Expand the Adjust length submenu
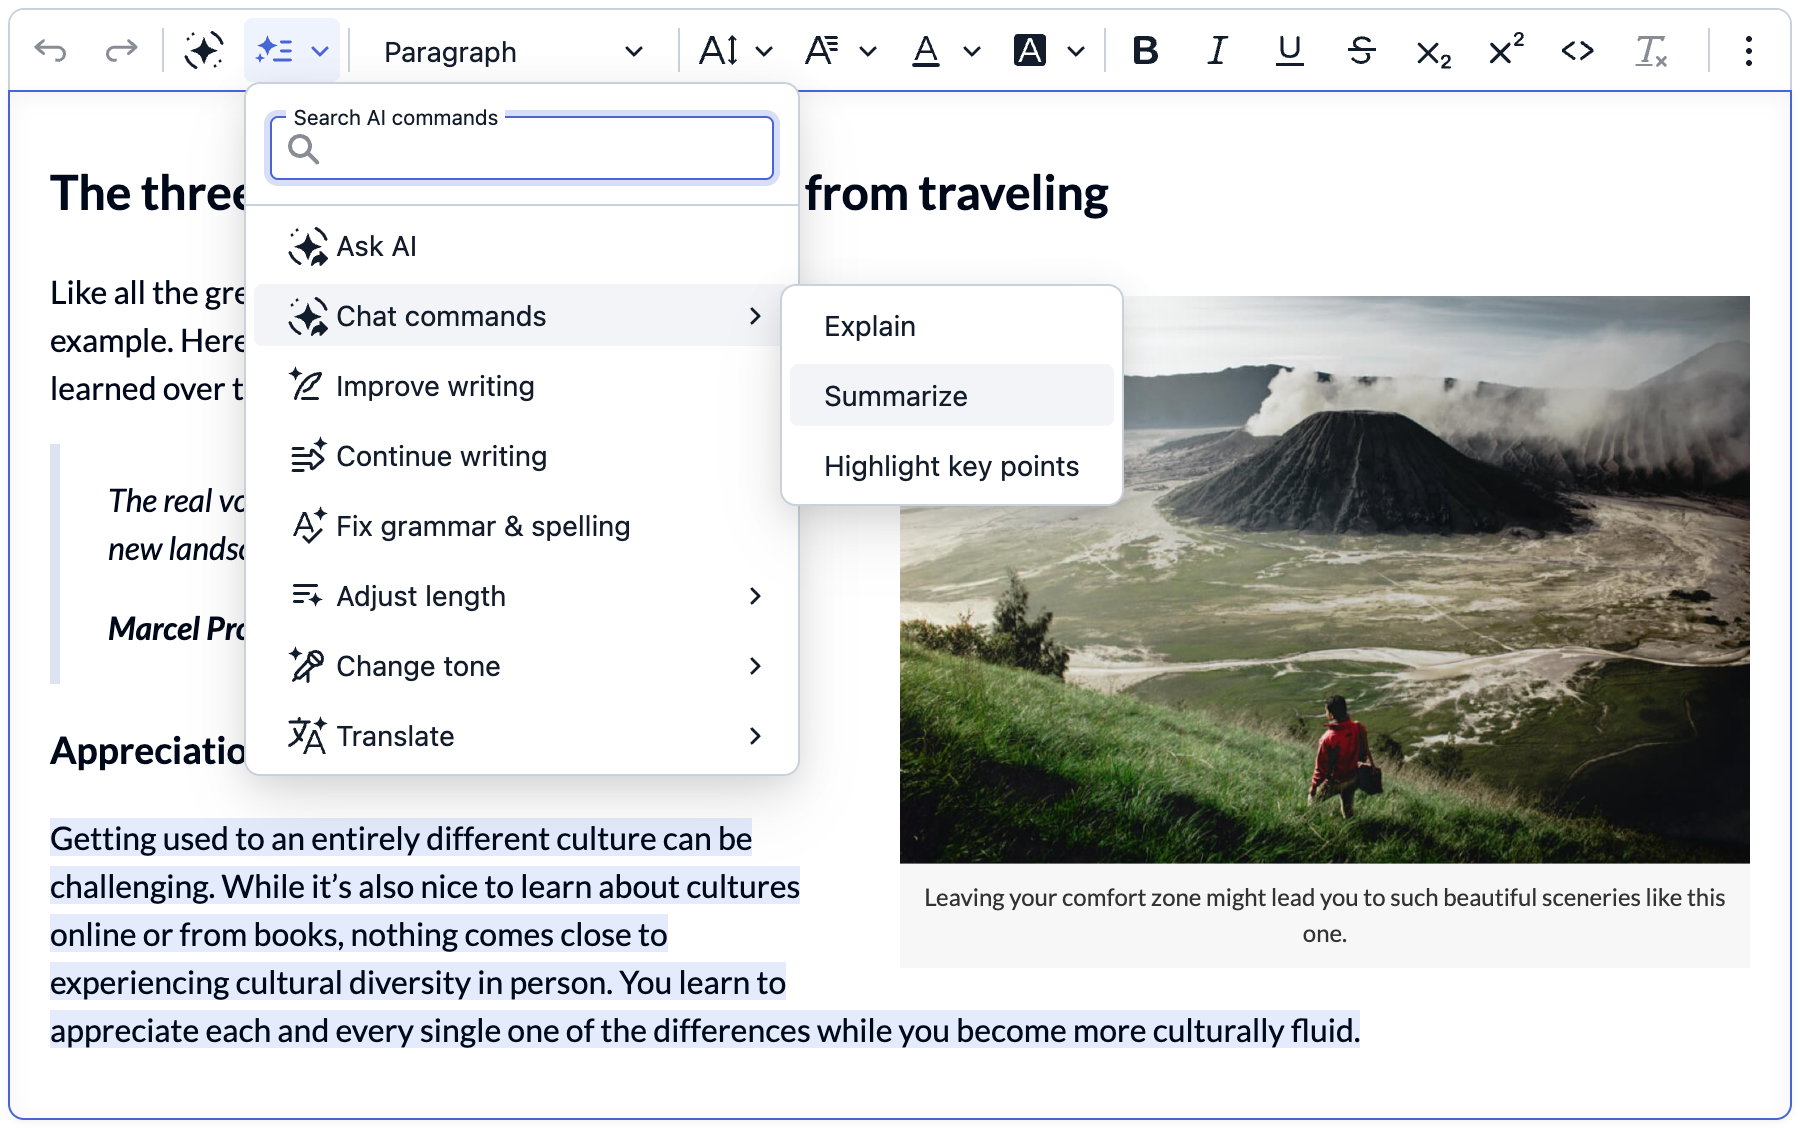 (522, 596)
